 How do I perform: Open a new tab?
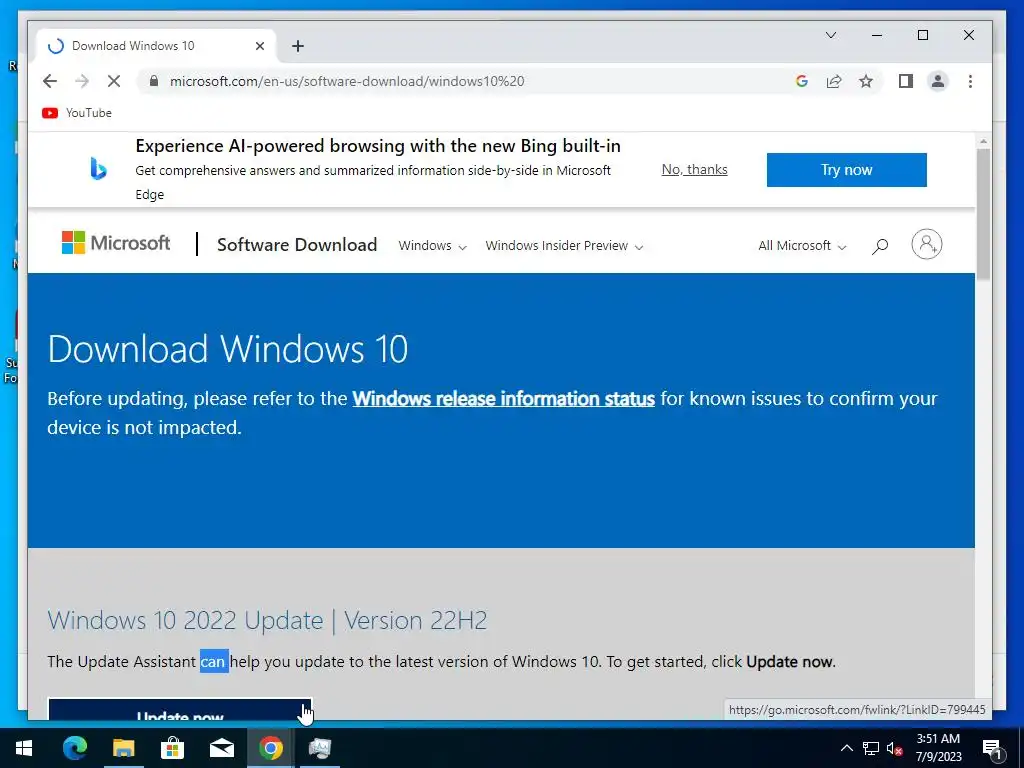click(298, 46)
